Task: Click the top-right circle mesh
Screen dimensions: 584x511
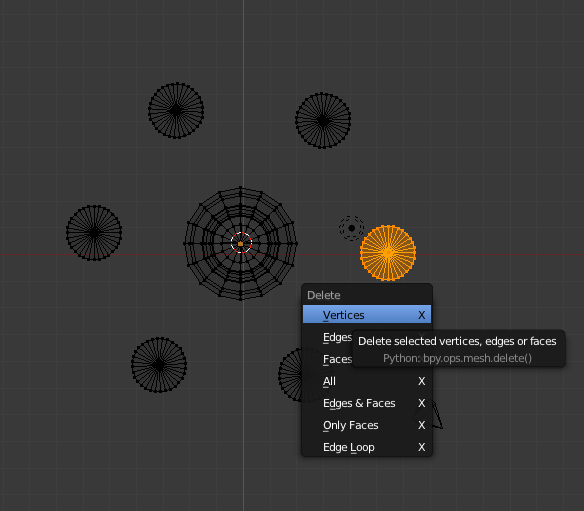Action: tap(323, 121)
